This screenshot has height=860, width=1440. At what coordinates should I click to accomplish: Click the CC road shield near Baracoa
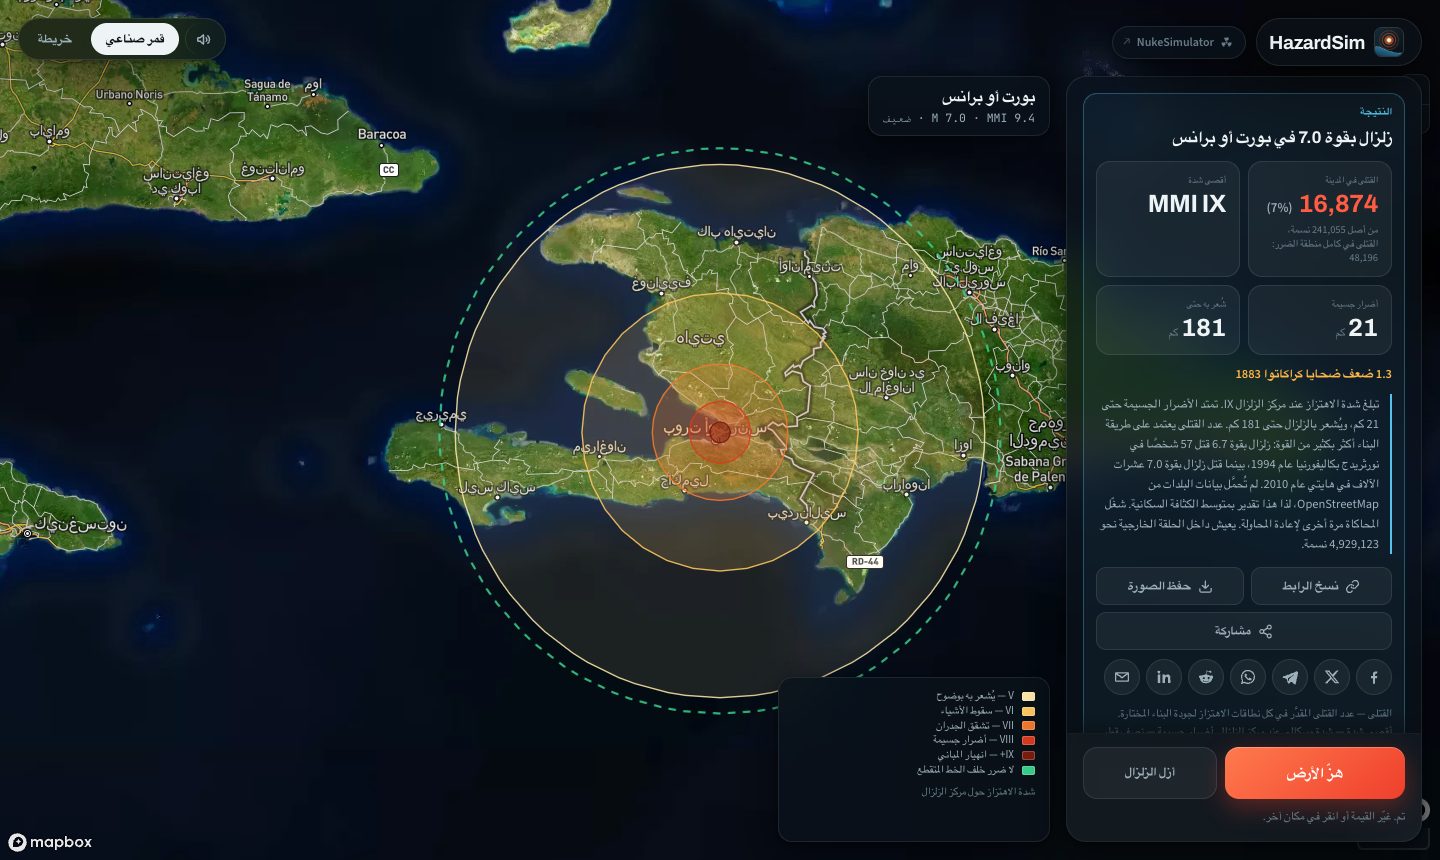point(389,170)
